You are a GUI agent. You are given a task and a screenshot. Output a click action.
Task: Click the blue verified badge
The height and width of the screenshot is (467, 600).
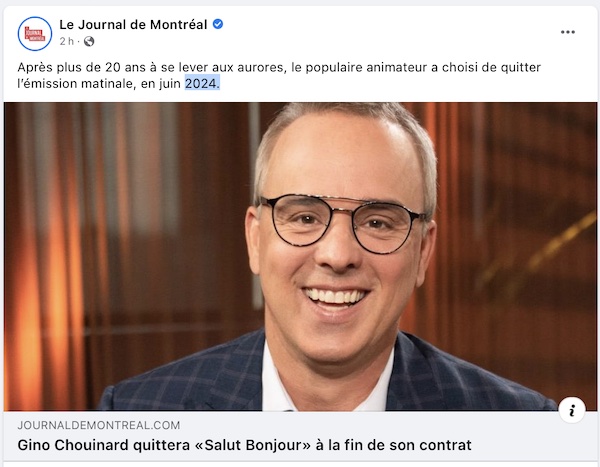(x=218, y=24)
